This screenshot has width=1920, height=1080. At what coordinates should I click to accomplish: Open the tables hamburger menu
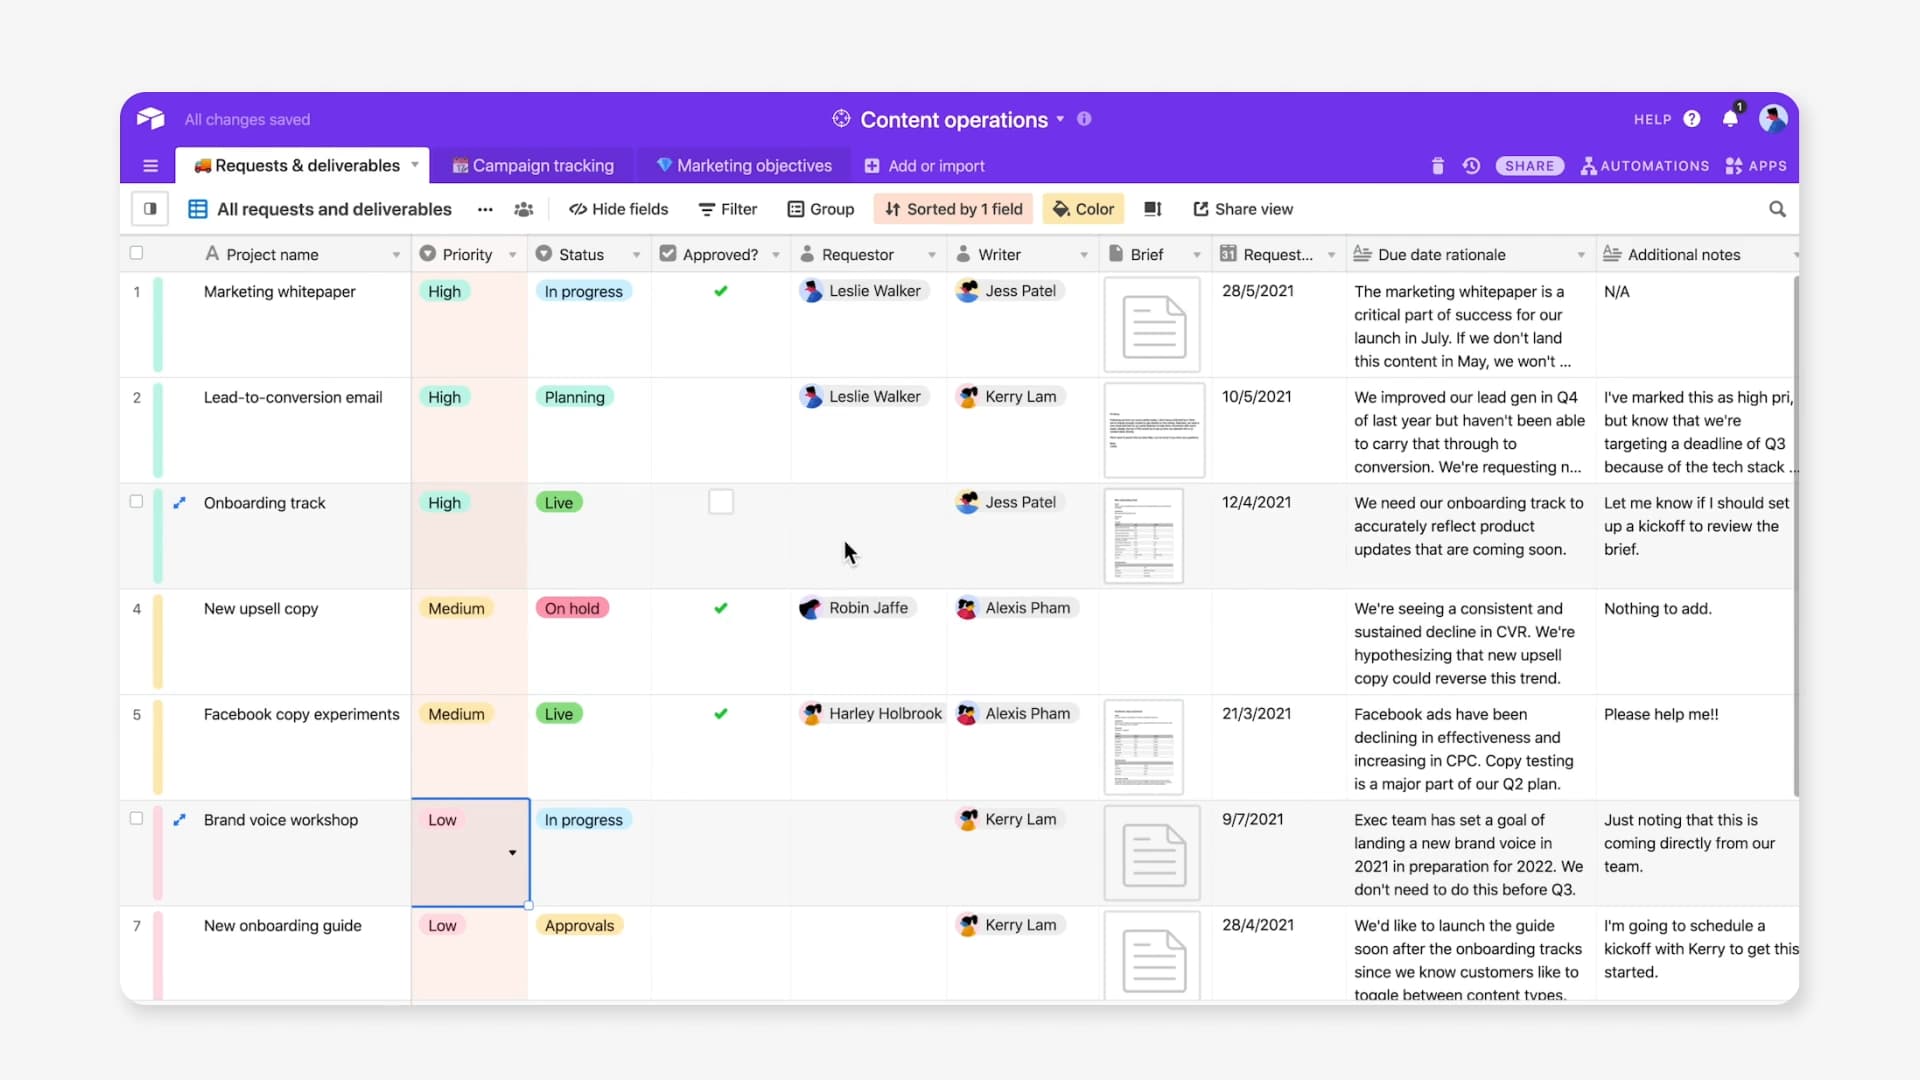click(150, 166)
